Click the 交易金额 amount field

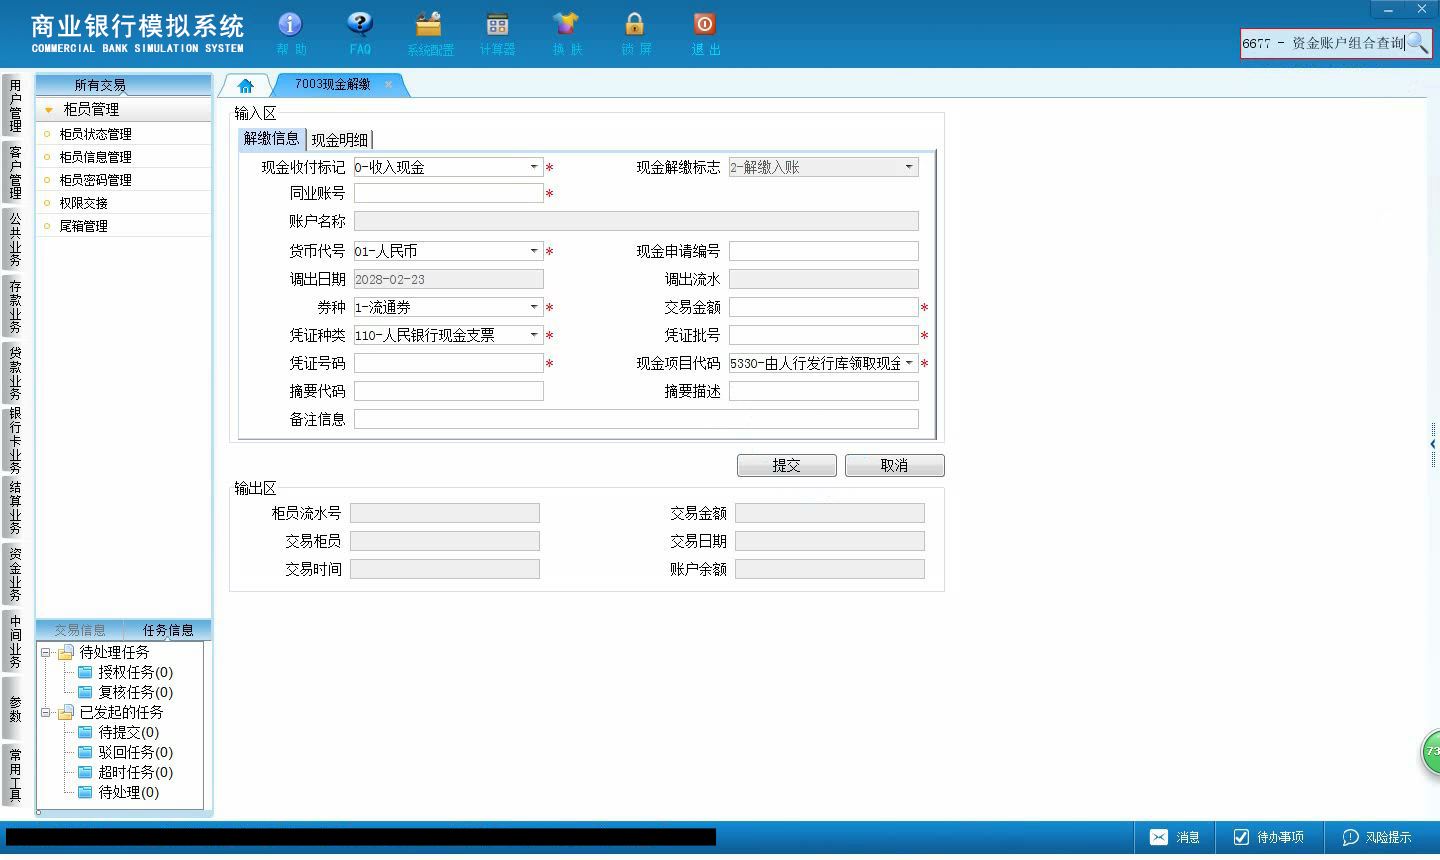click(x=824, y=307)
